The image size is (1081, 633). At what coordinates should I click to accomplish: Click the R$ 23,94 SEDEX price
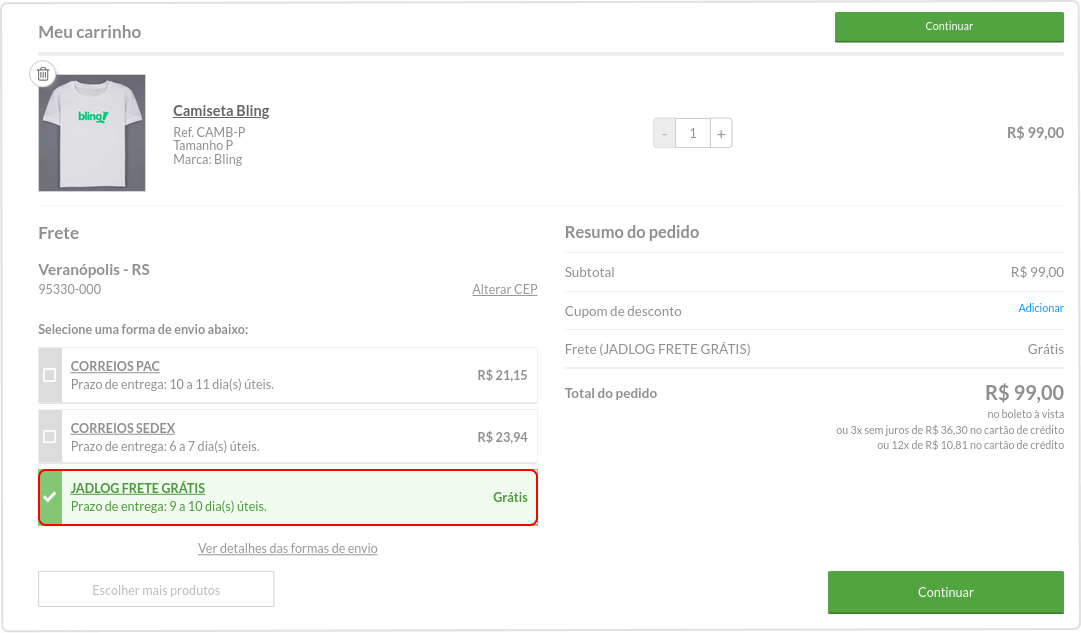(x=502, y=437)
